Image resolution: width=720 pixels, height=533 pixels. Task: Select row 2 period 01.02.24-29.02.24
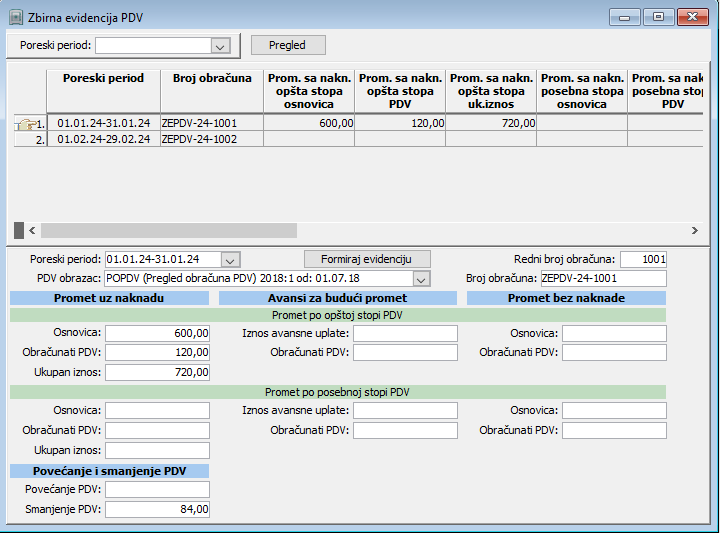(x=103, y=140)
